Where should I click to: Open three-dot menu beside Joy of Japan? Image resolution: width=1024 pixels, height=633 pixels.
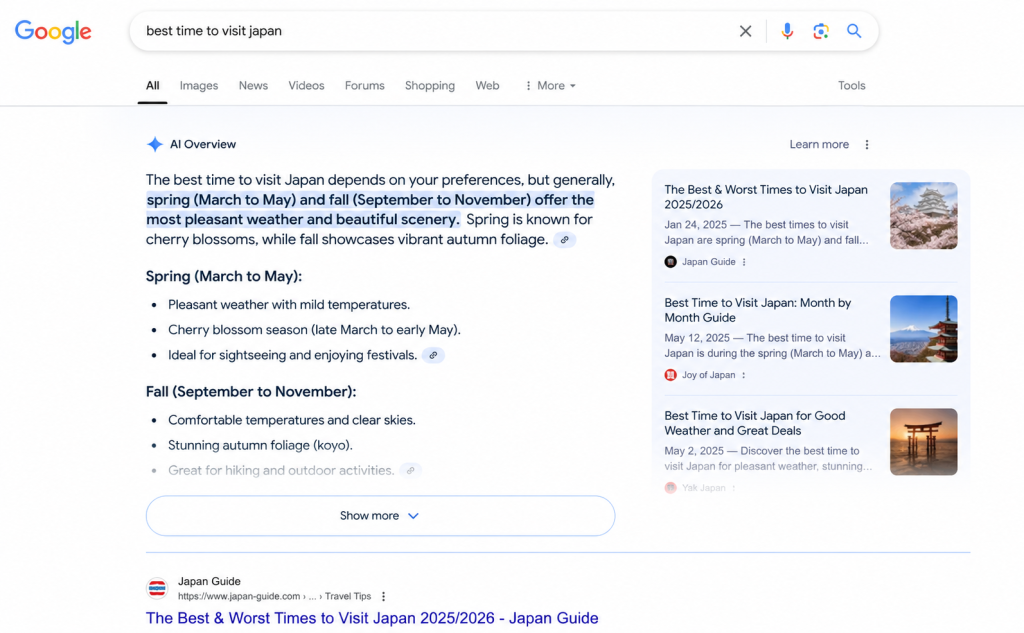pyautogui.click(x=743, y=375)
